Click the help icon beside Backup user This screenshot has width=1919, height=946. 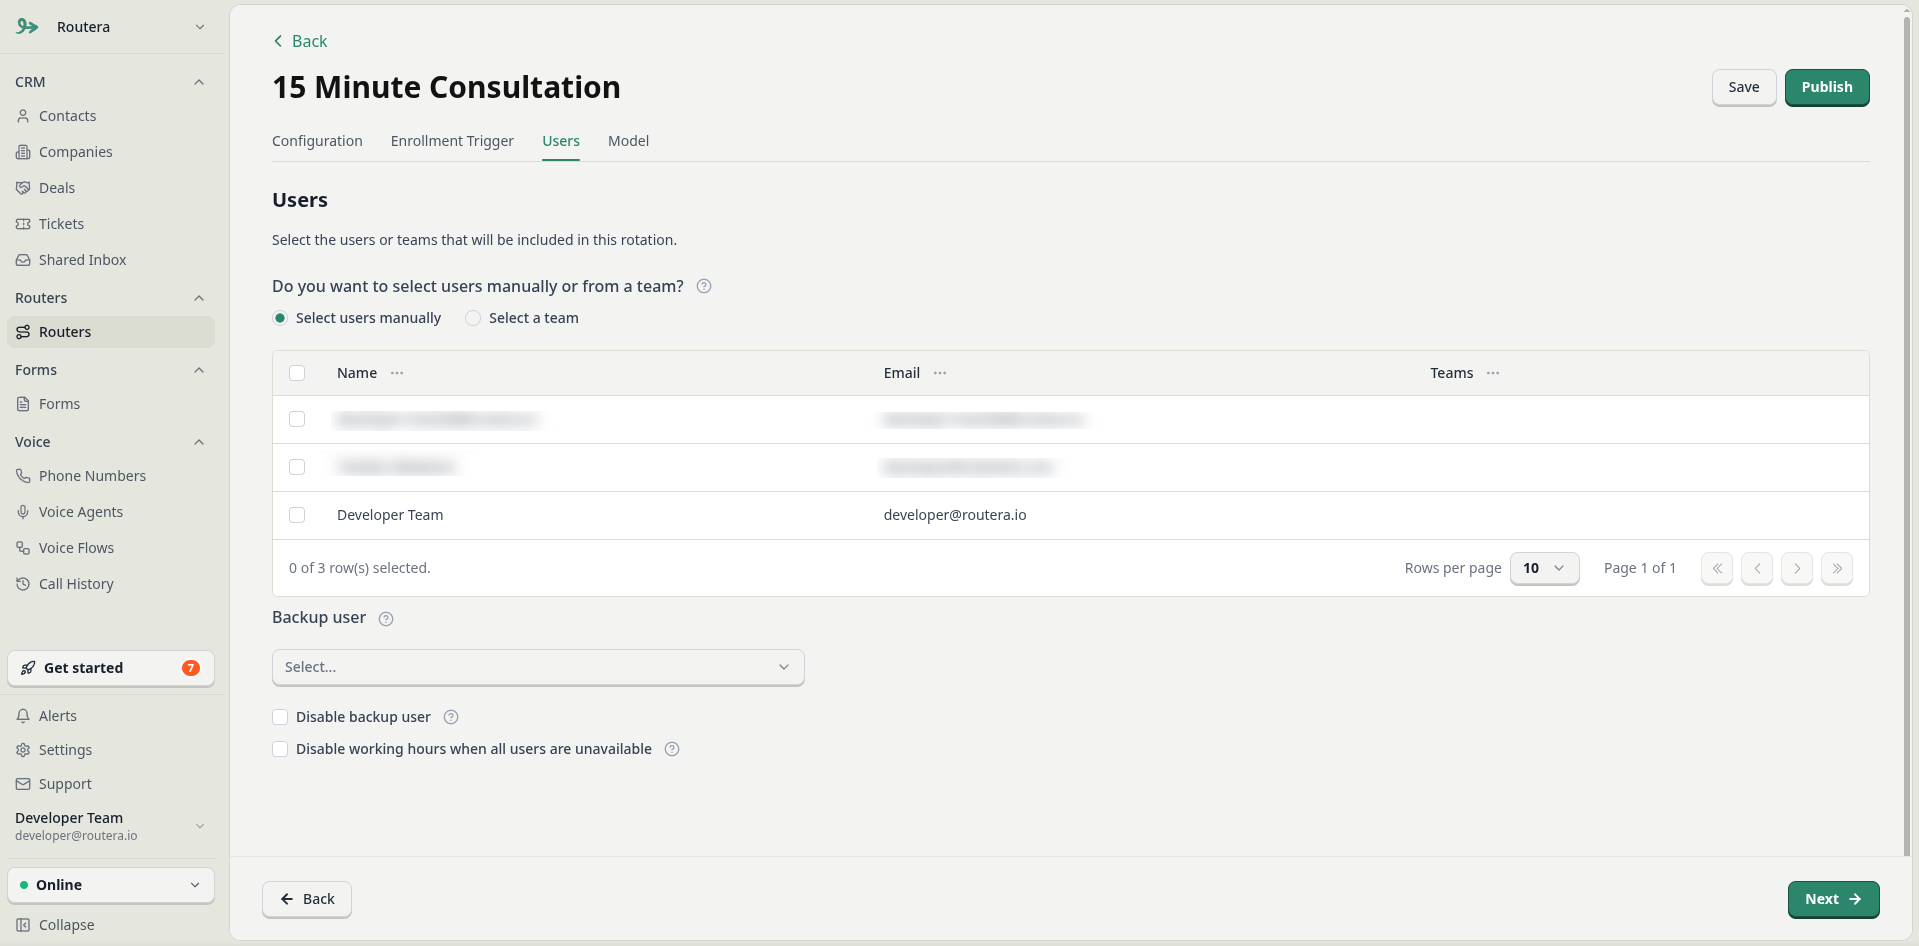(386, 619)
